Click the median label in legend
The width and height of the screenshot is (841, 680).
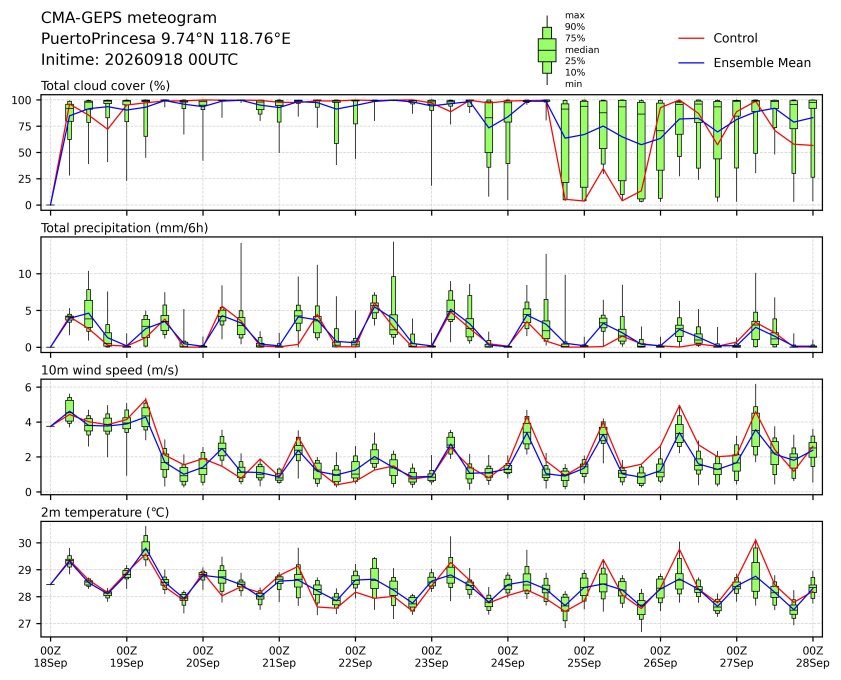(582, 50)
